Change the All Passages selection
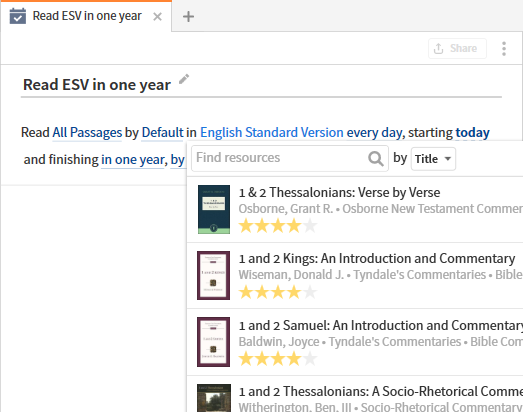 click(87, 132)
